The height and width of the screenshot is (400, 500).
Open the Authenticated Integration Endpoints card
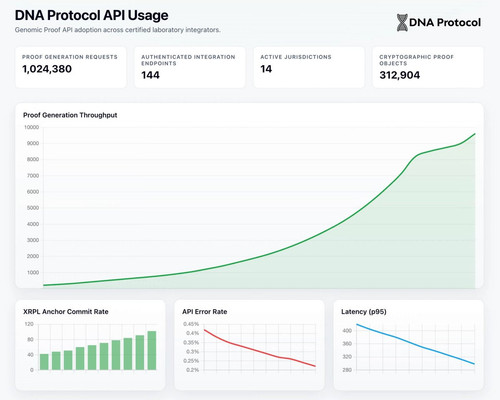190,67
